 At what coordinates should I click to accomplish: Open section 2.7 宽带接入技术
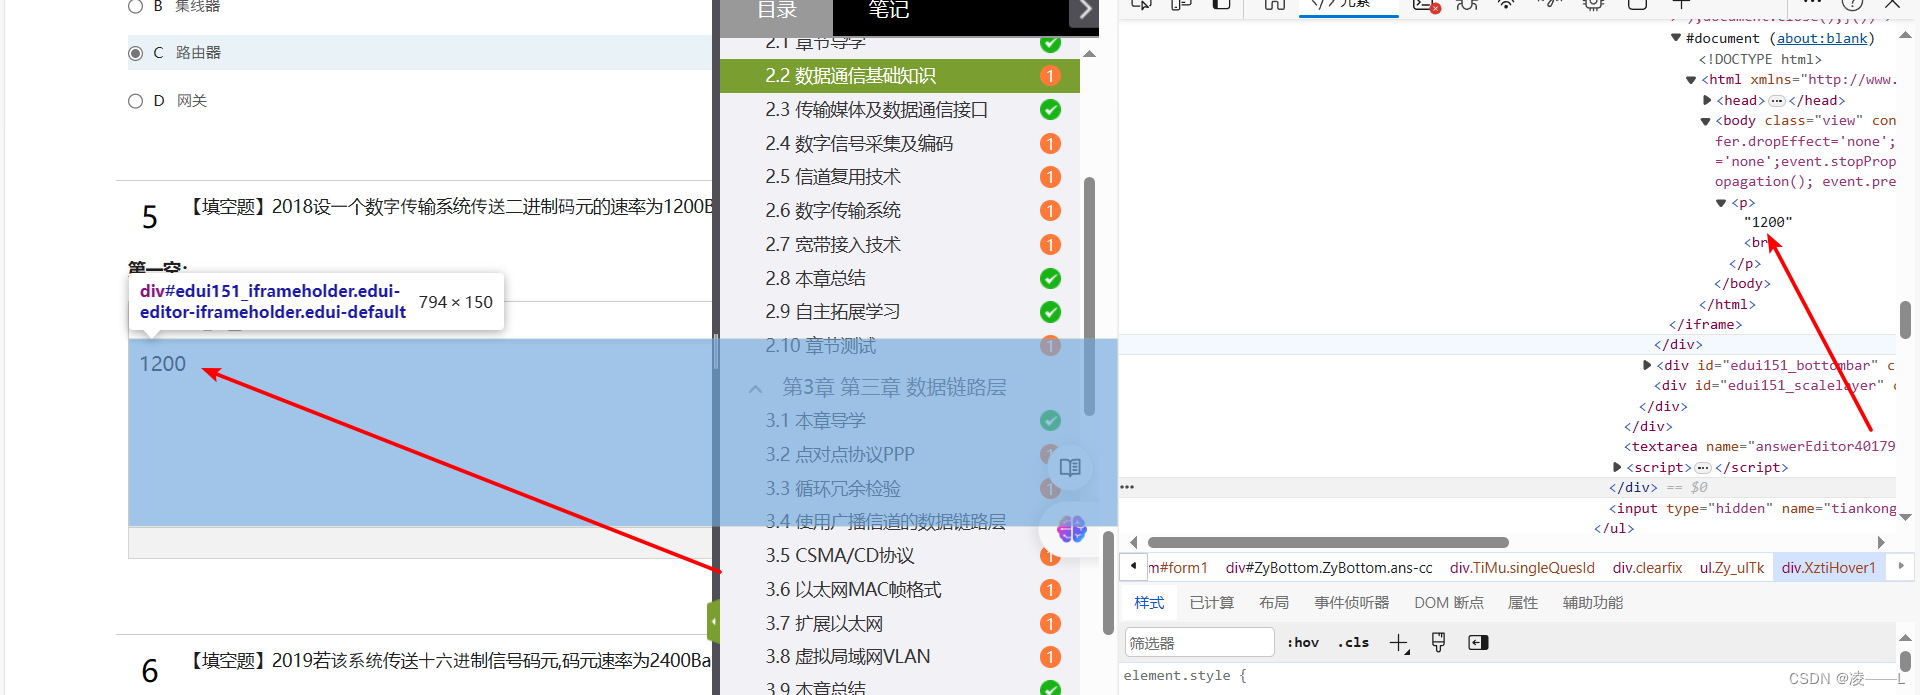pyautogui.click(x=833, y=245)
